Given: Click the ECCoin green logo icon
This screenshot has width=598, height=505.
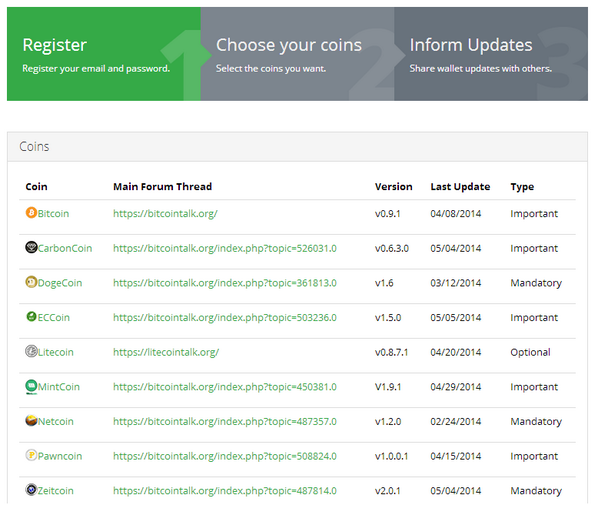Looking at the screenshot, I should tap(31, 316).
